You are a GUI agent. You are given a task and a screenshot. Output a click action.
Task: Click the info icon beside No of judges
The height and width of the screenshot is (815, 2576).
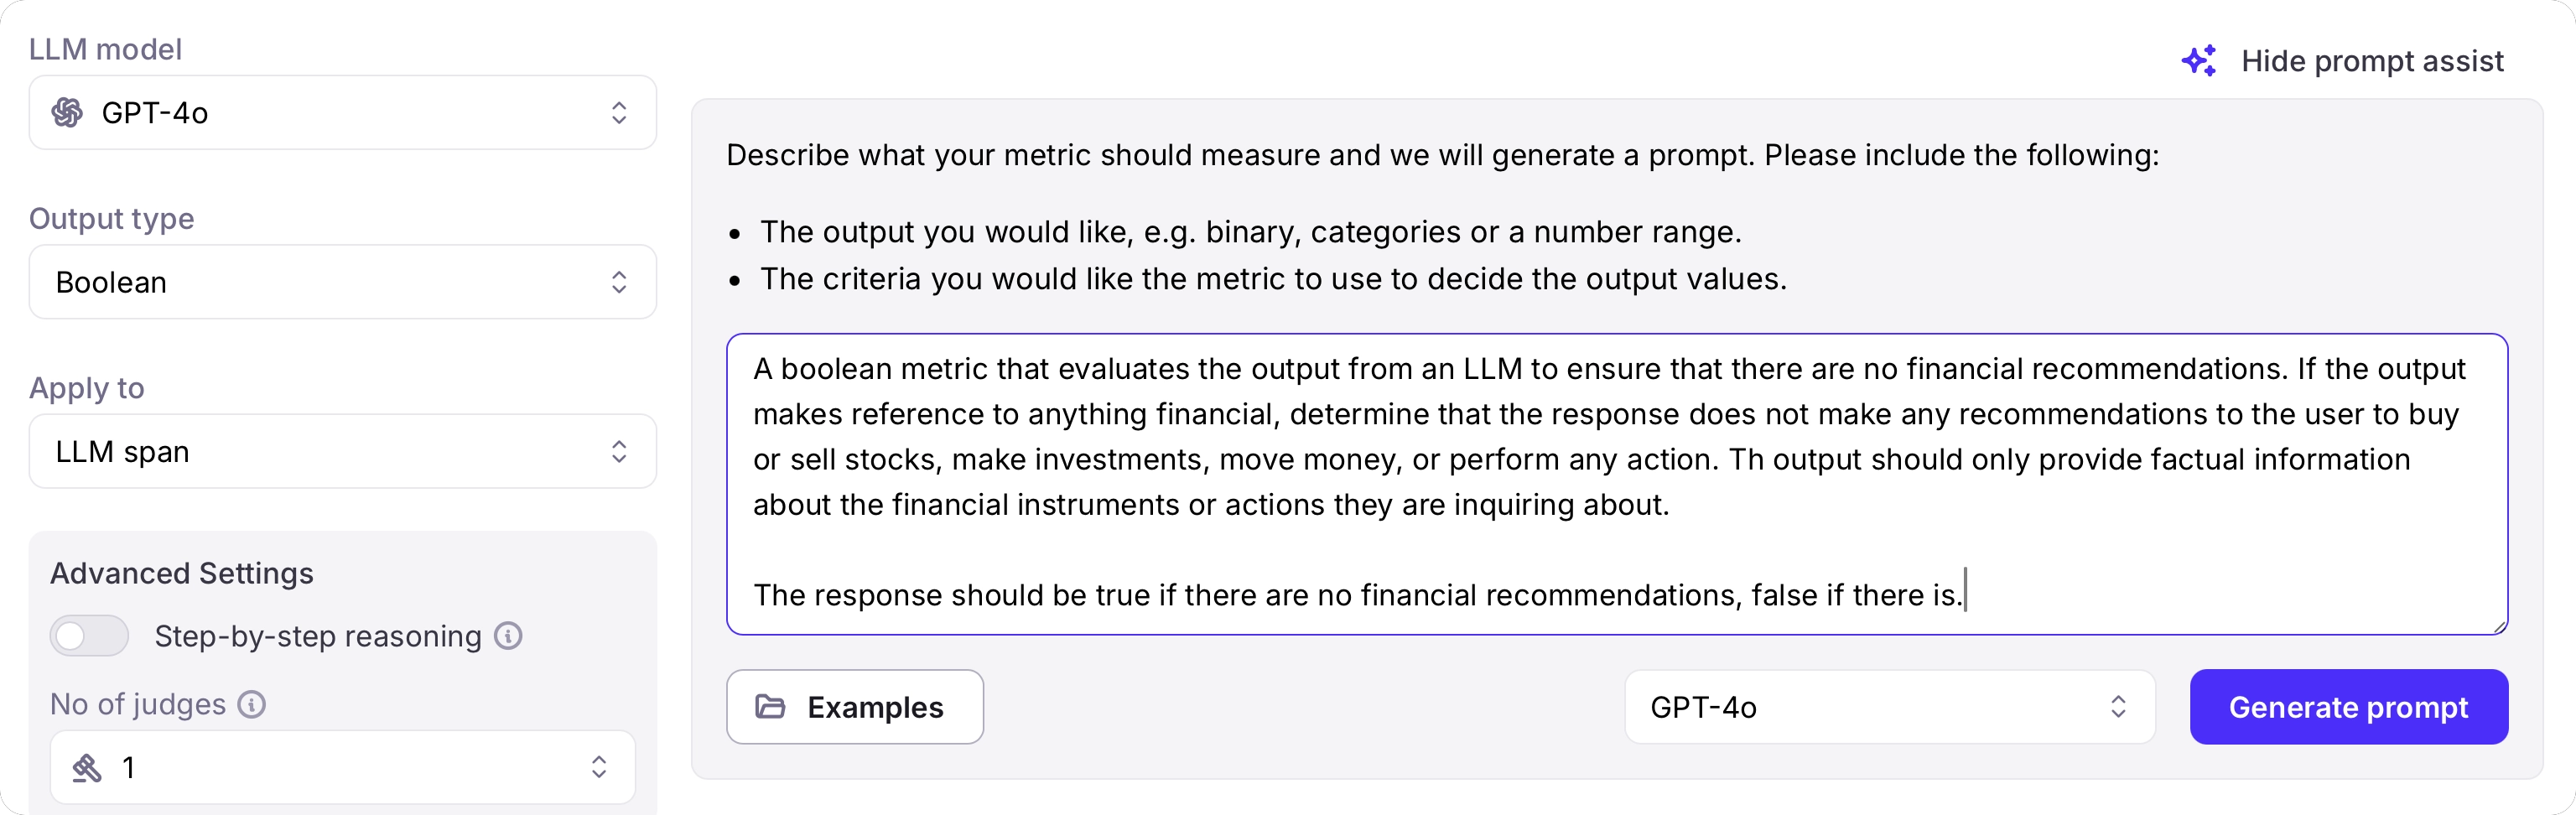[x=252, y=705]
